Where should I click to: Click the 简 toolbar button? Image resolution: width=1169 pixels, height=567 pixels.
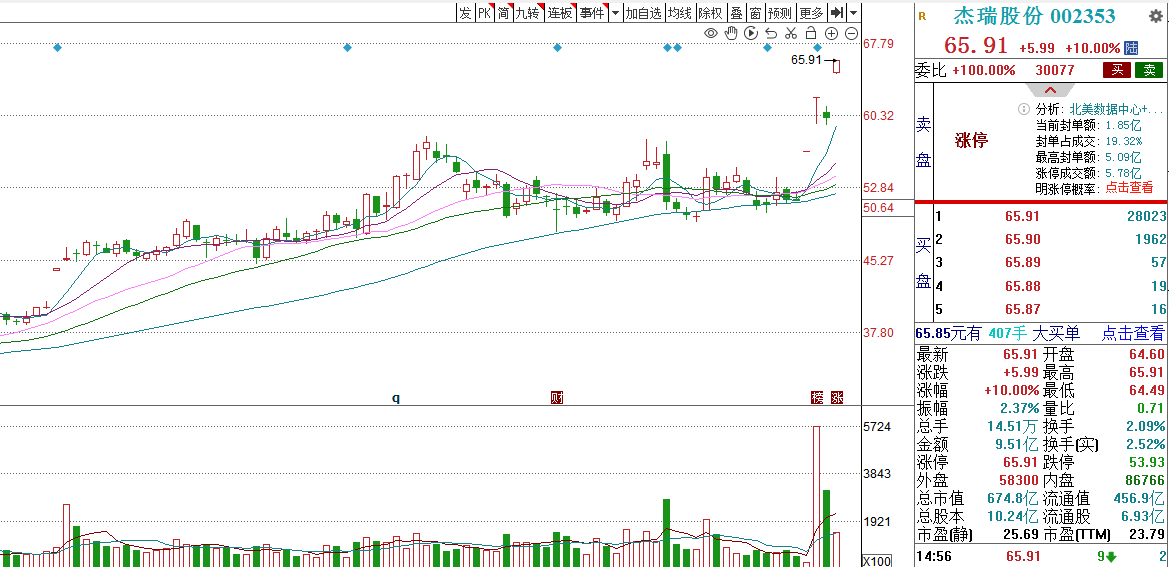(503, 13)
